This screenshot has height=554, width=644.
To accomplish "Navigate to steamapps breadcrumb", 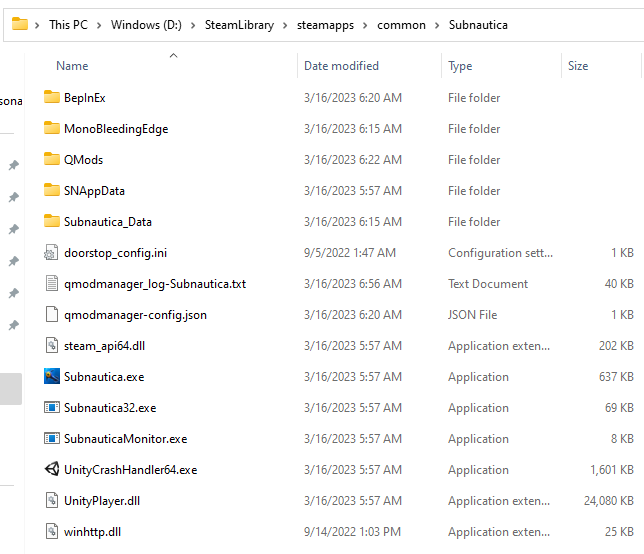I will (x=325, y=25).
